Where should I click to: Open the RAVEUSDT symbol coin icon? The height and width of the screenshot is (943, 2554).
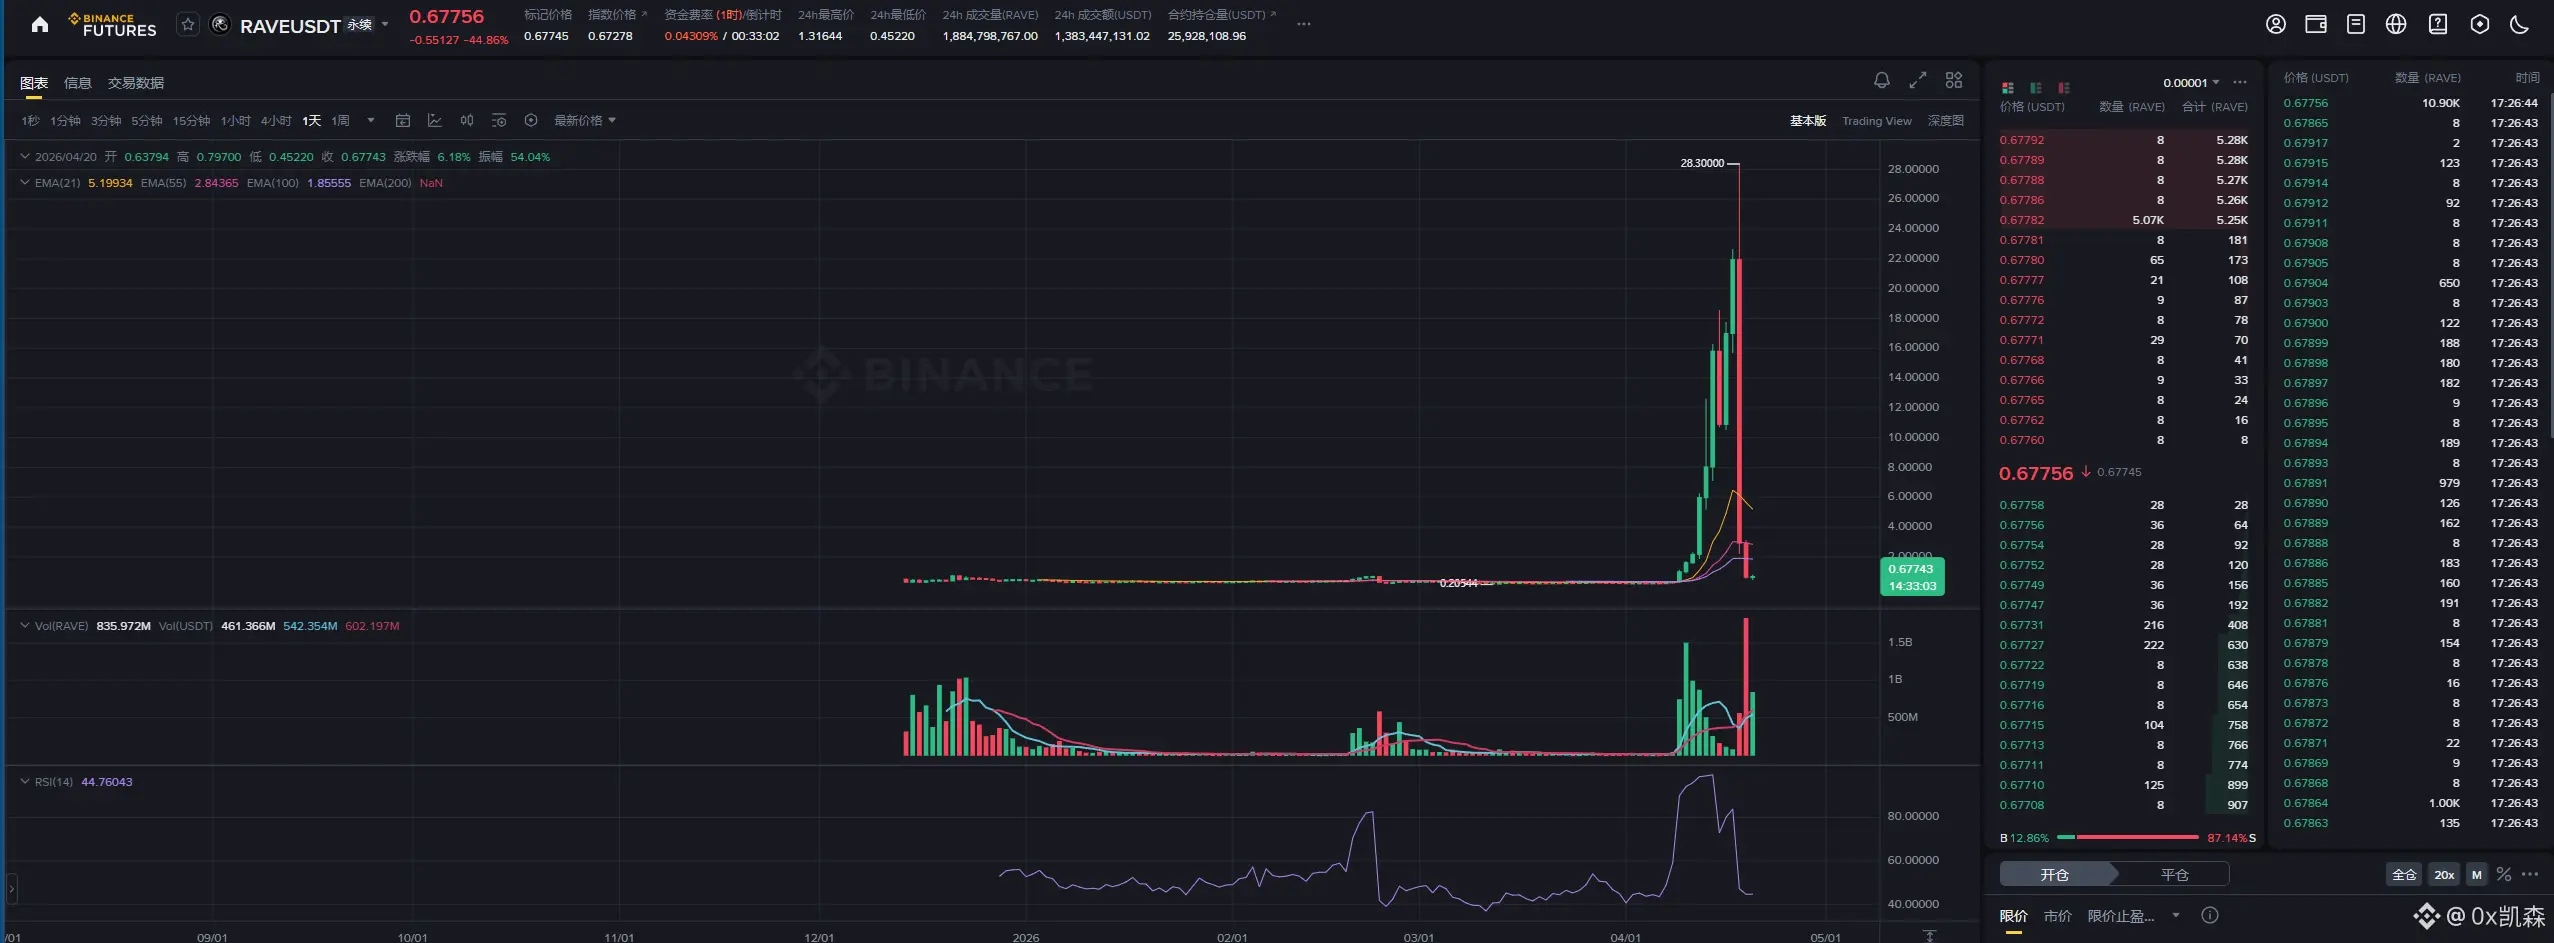point(221,25)
